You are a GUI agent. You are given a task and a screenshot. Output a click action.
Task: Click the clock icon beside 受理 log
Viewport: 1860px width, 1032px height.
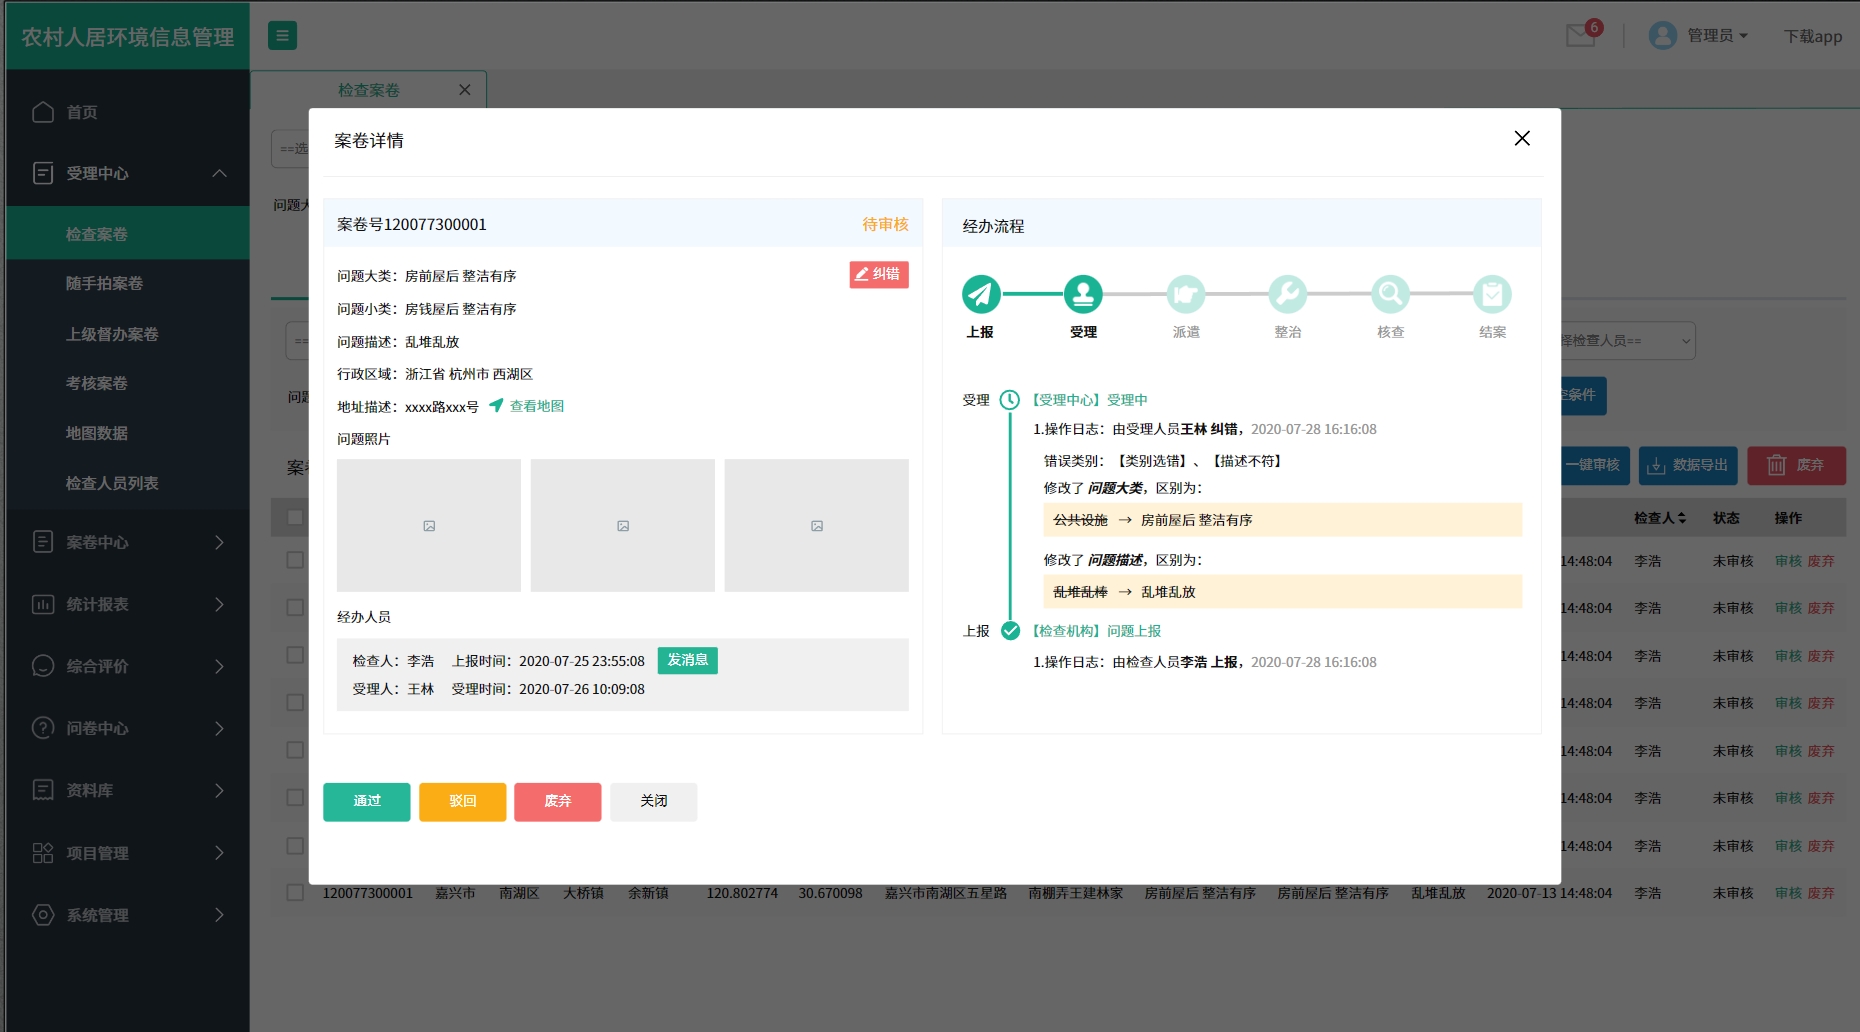[1010, 400]
